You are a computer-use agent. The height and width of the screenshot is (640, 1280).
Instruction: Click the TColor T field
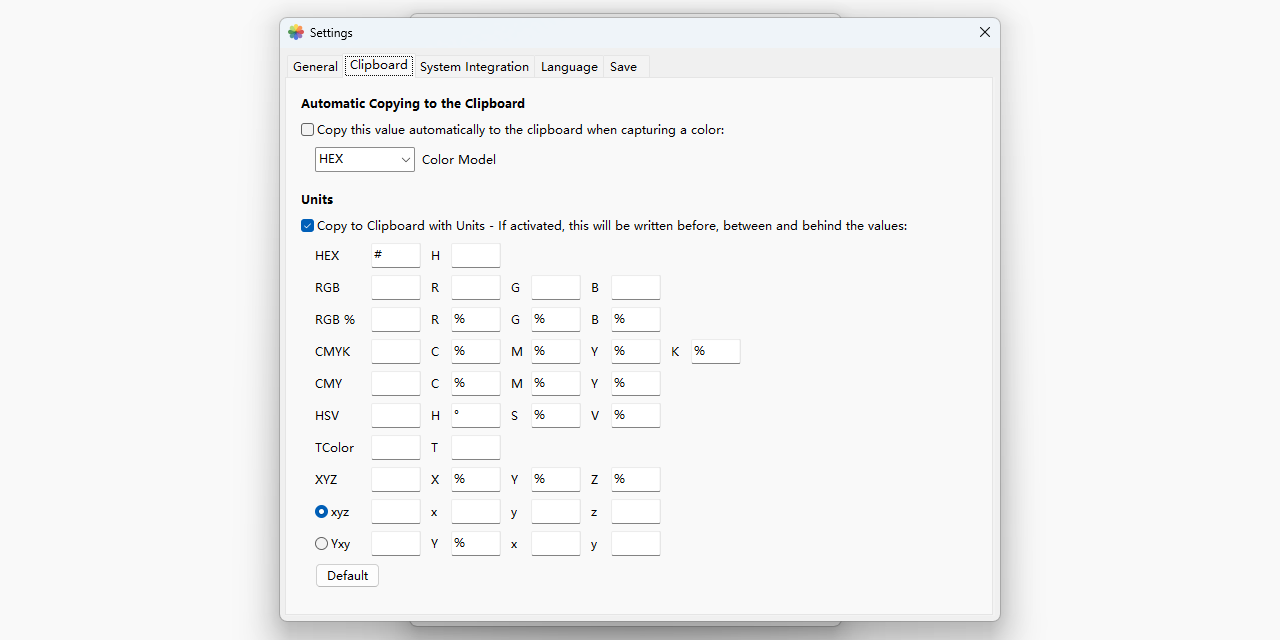[x=476, y=448]
